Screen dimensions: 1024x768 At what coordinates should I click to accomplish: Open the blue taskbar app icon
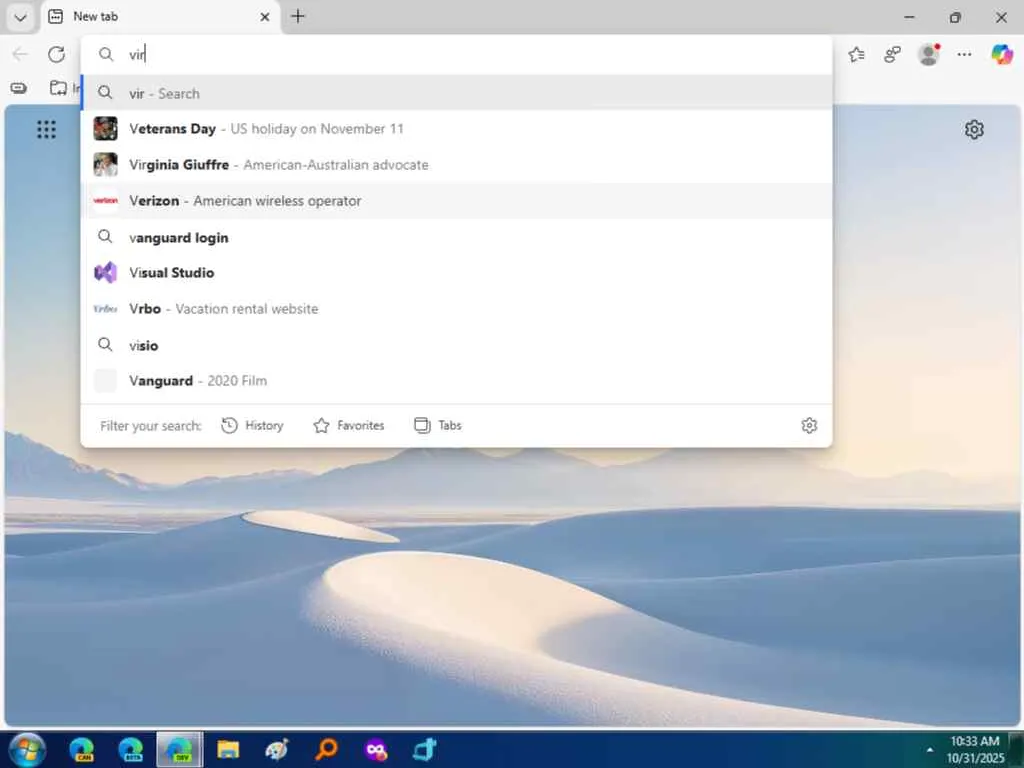424,749
